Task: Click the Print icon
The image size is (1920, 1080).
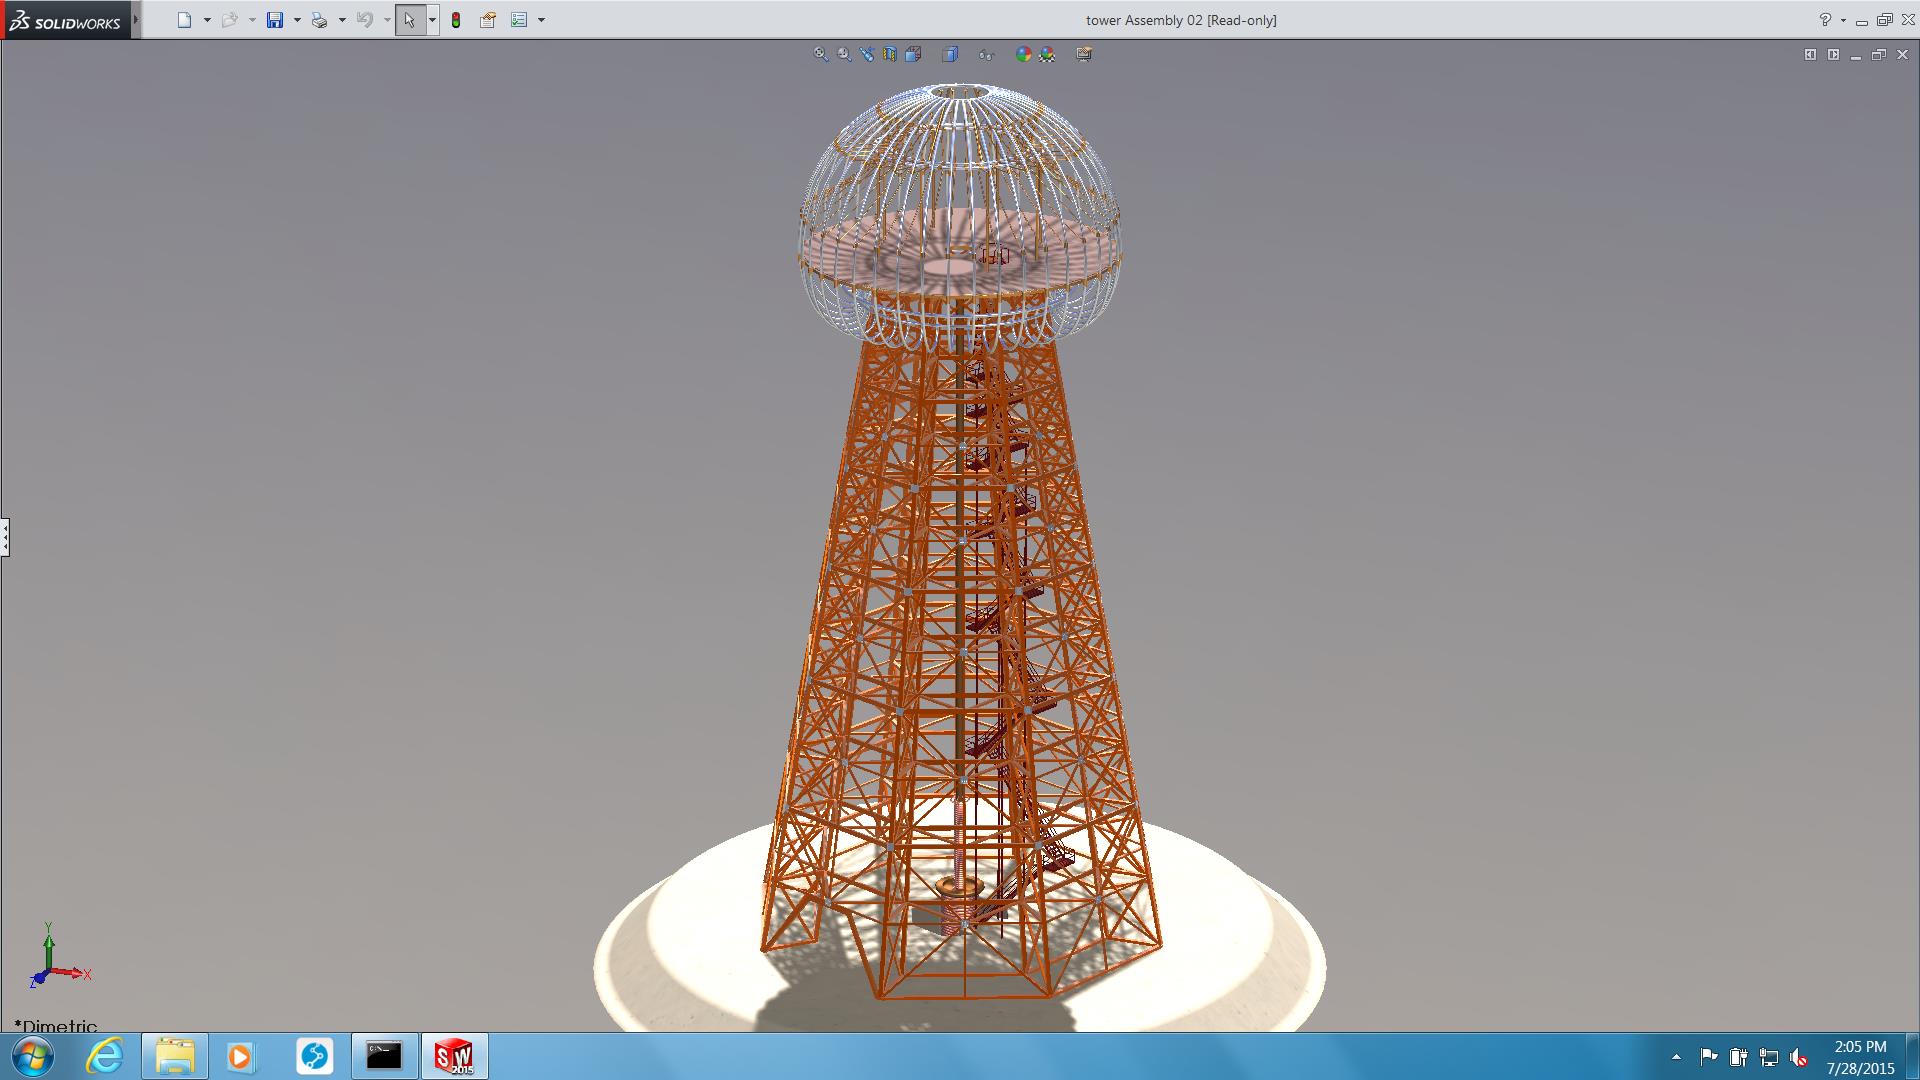Action: click(x=319, y=20)
